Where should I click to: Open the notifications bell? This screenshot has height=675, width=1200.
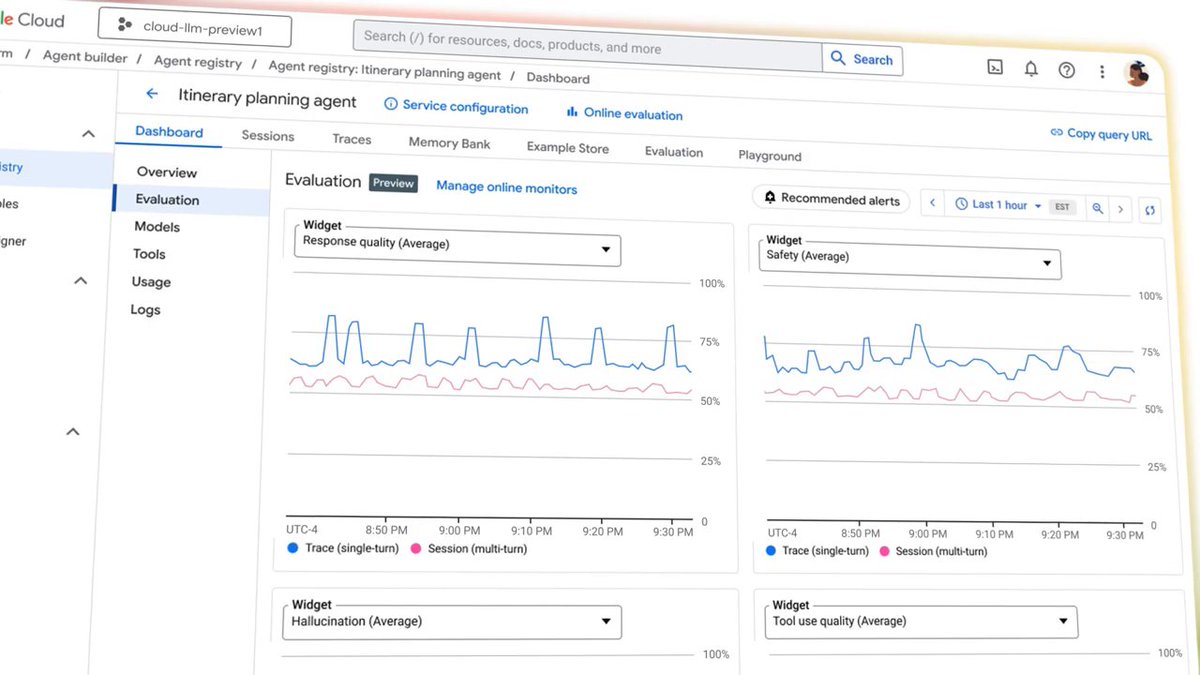(x=1031, y=69)
